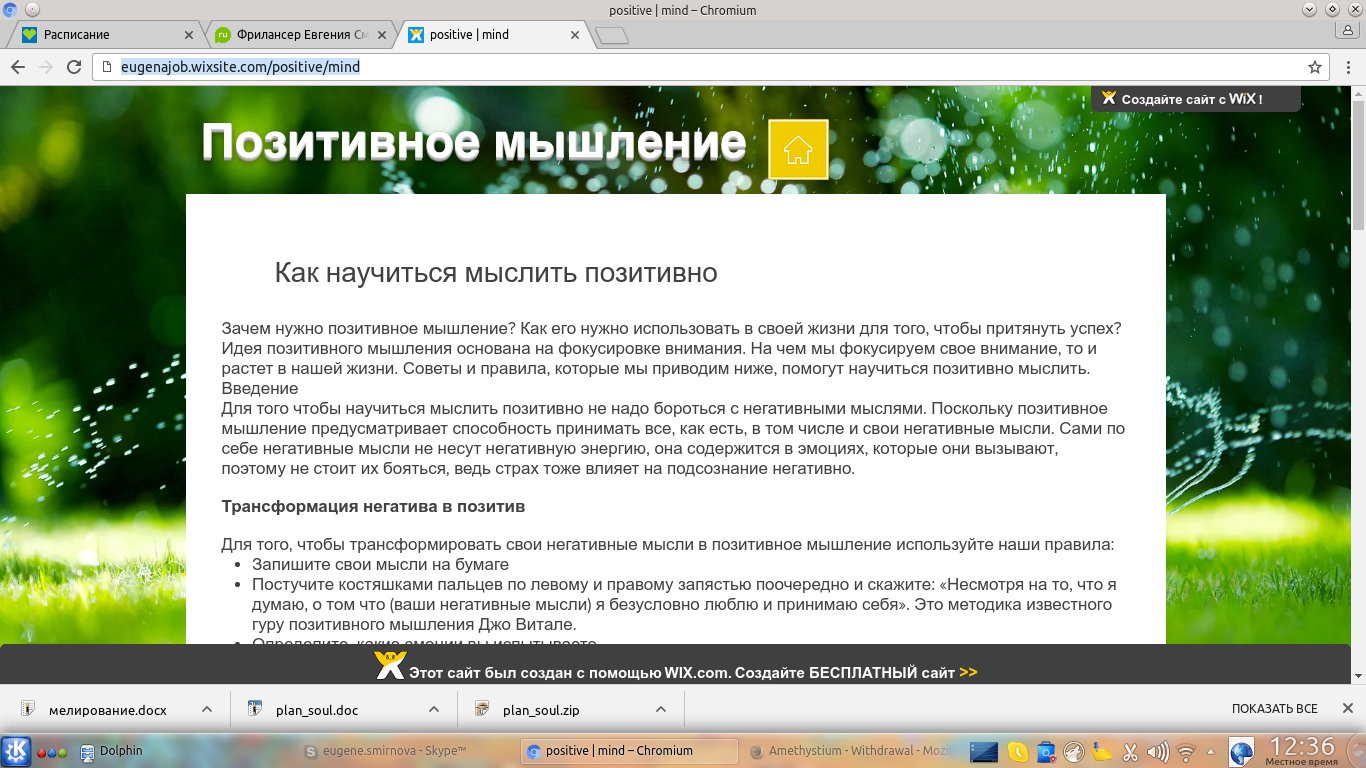This screenshot has height=768, width=1366.
Task: Open a new browser tab
Action: pos(612,36)
